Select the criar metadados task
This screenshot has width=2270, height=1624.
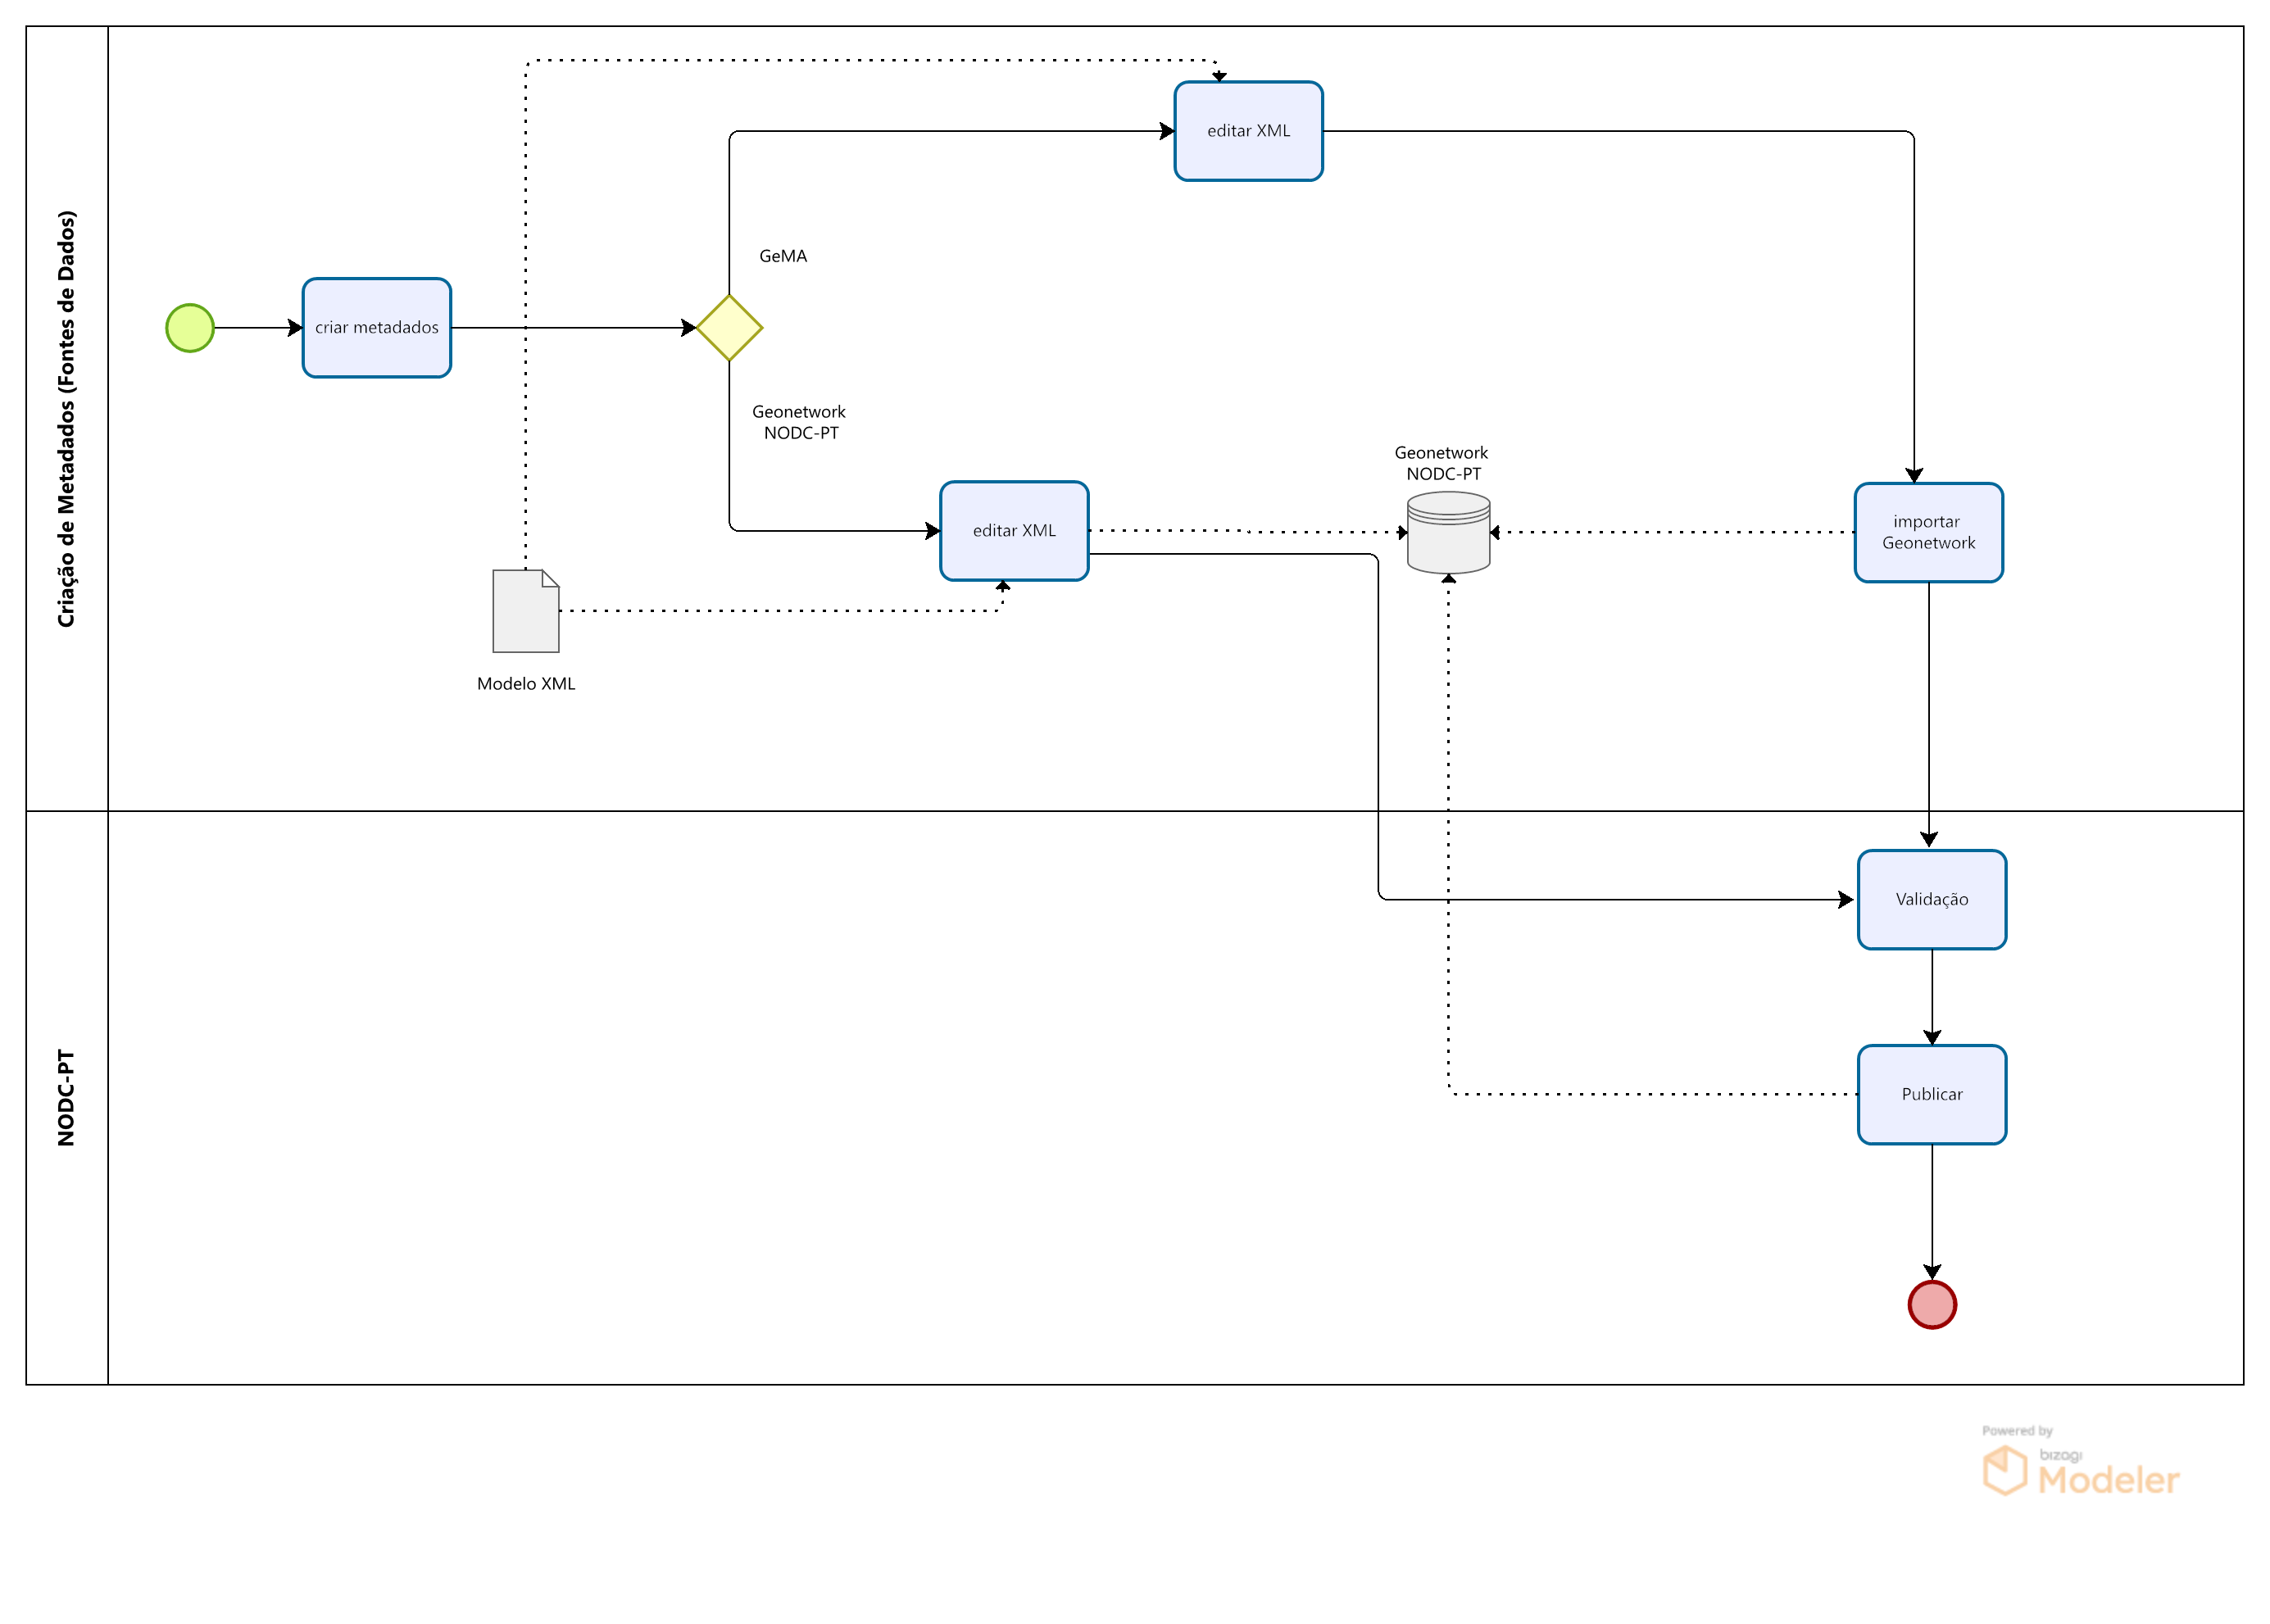376,328
